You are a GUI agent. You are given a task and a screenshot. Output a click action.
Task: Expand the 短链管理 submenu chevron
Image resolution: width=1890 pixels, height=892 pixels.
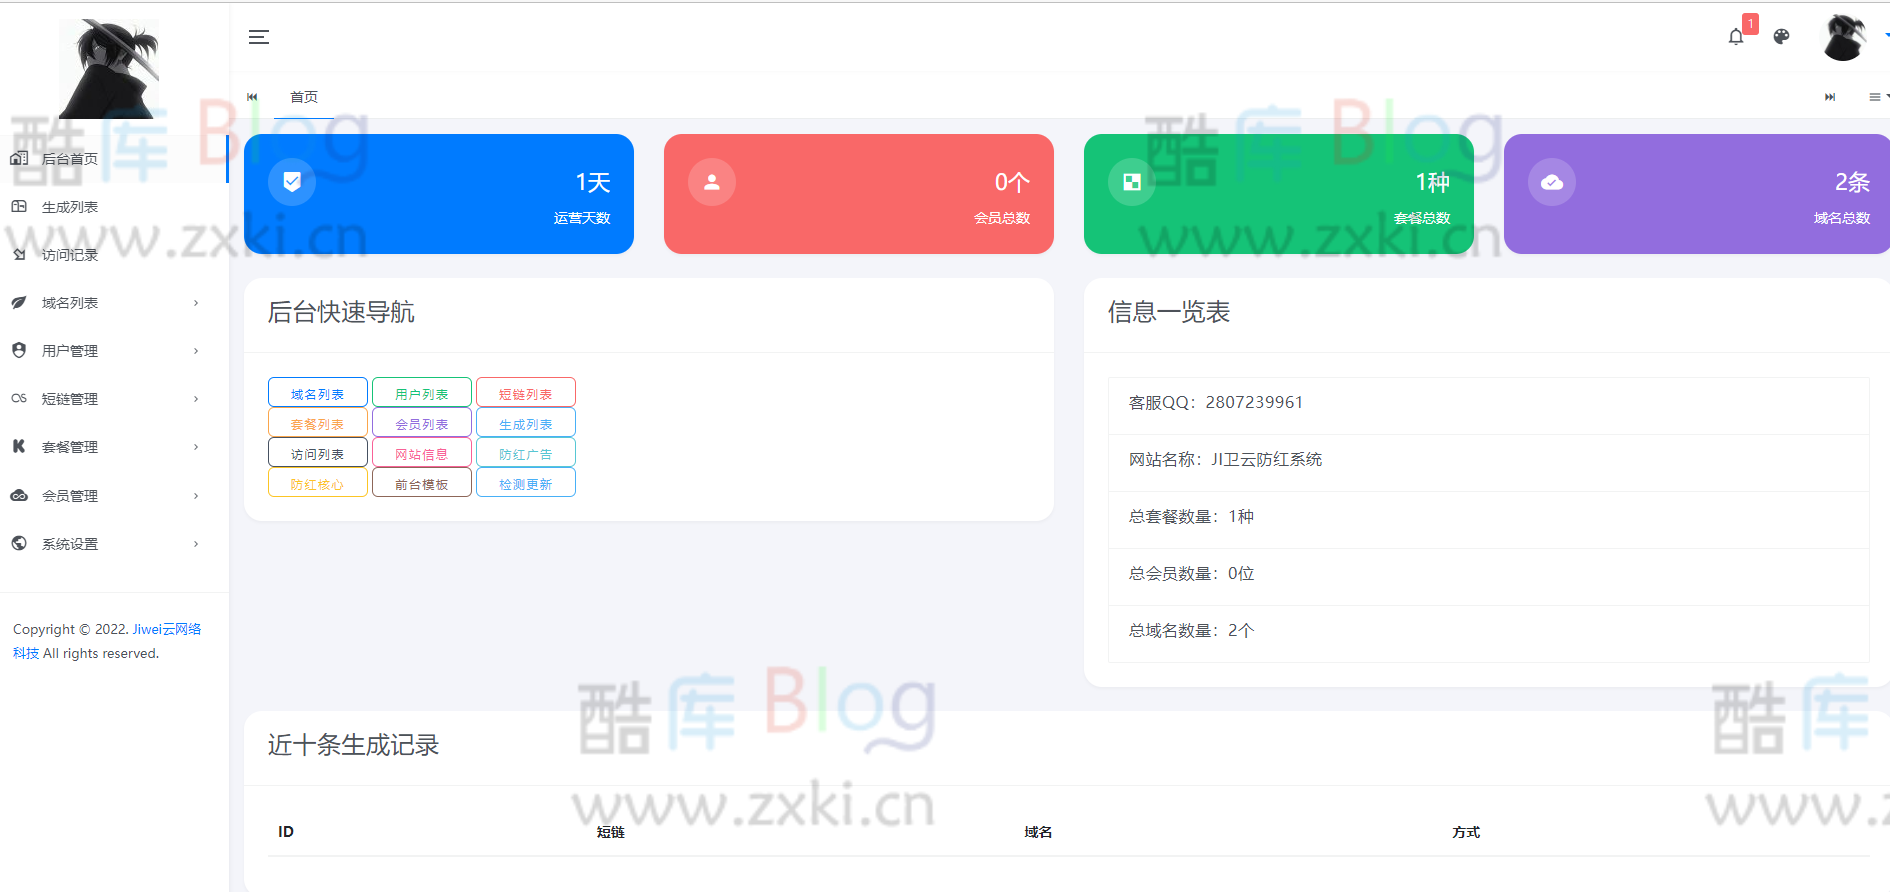(x=196, y=399)
